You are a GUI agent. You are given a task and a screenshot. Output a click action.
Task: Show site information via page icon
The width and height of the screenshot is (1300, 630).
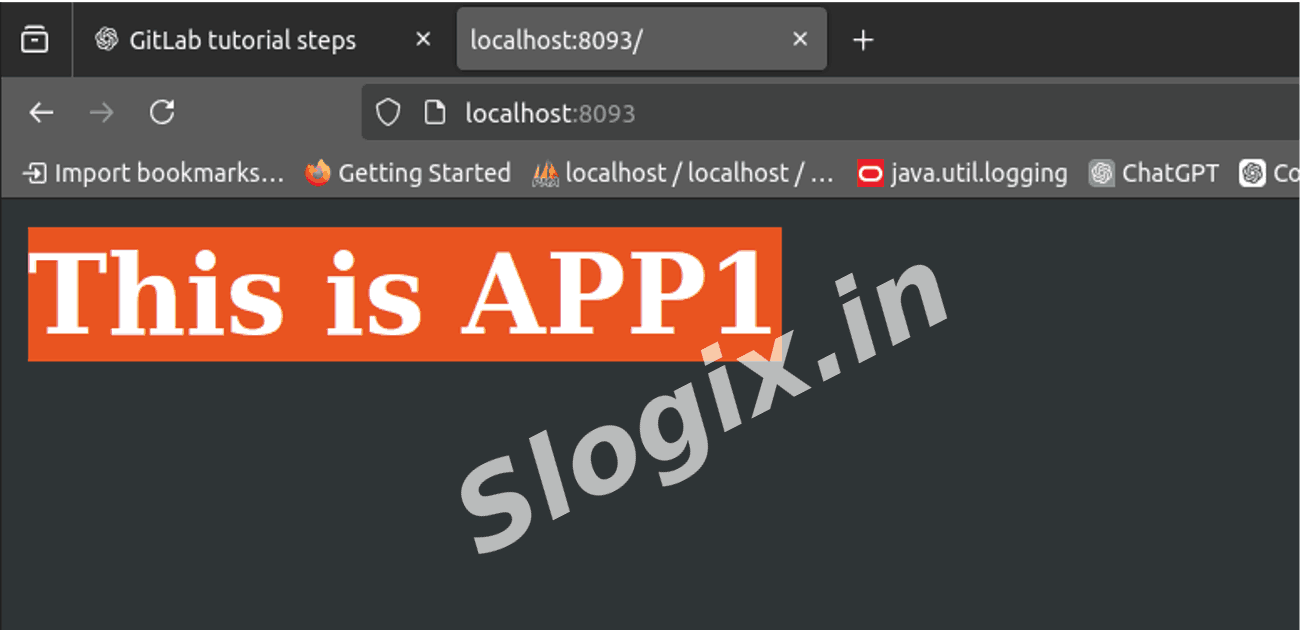coord(434,113)
